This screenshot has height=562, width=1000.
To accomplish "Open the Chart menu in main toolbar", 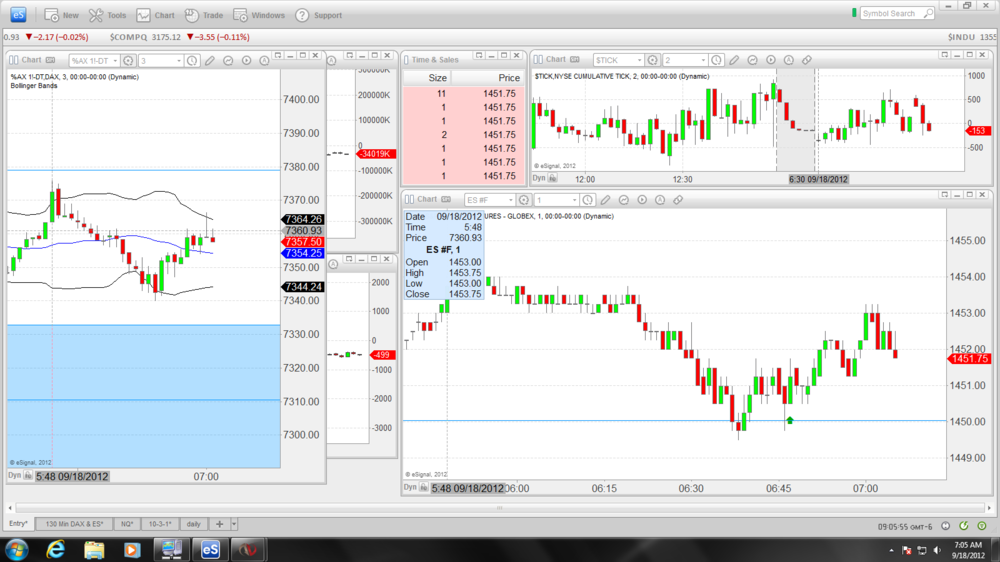I will click(156, 15).
